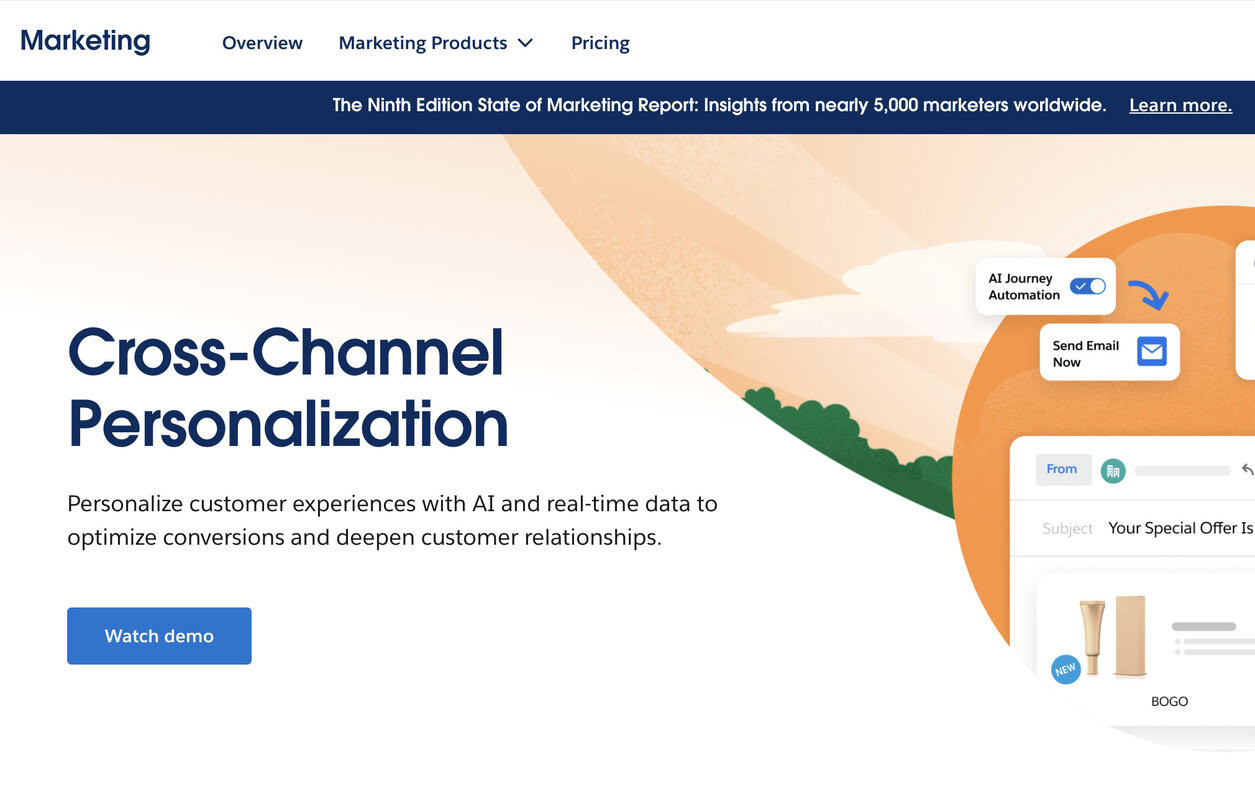Select the Overview navigation item
This screenshot has height=800, width=1255.
coord(261,42)
